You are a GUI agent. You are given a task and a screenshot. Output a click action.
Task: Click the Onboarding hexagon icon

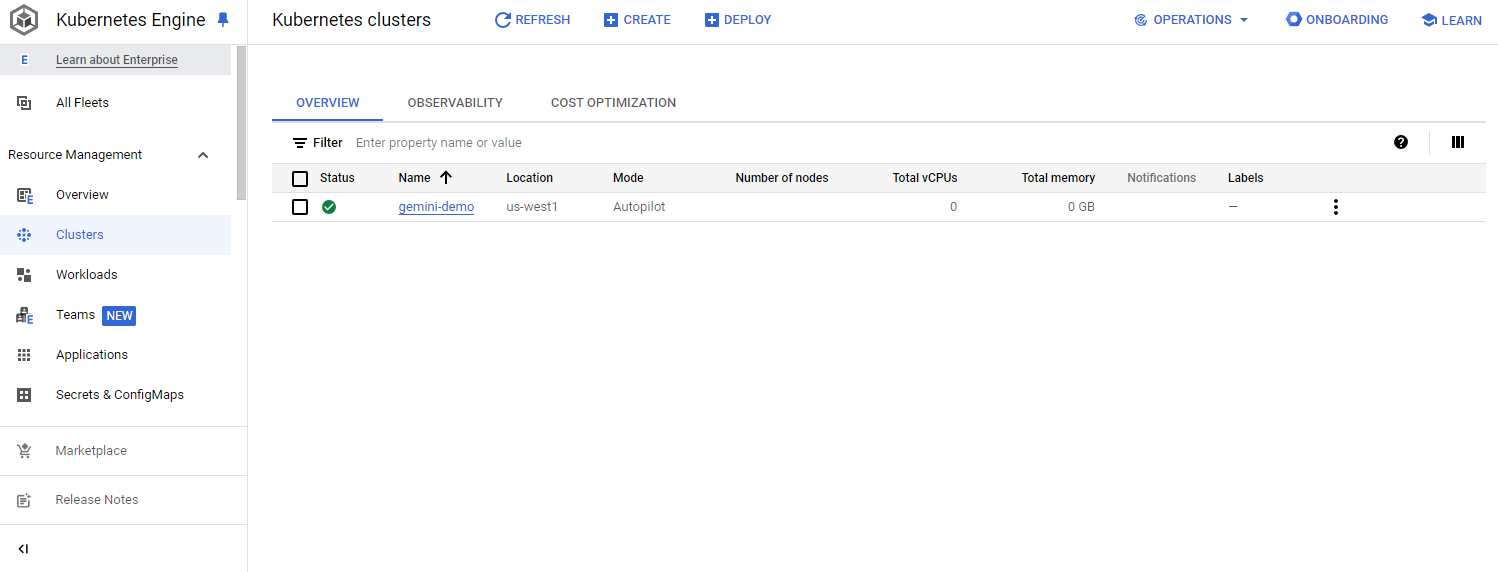point(1294,19)
